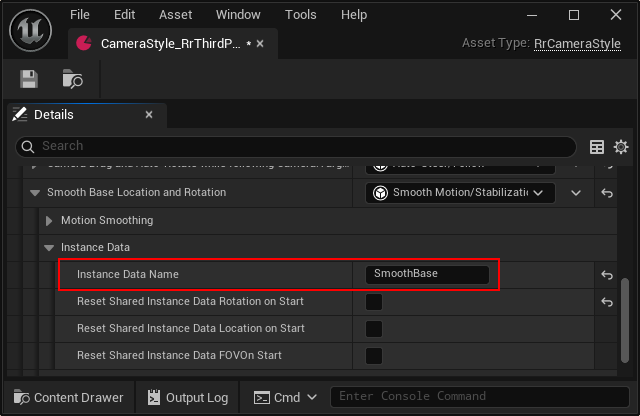Close the Details panel tab

tap(149, 115)
